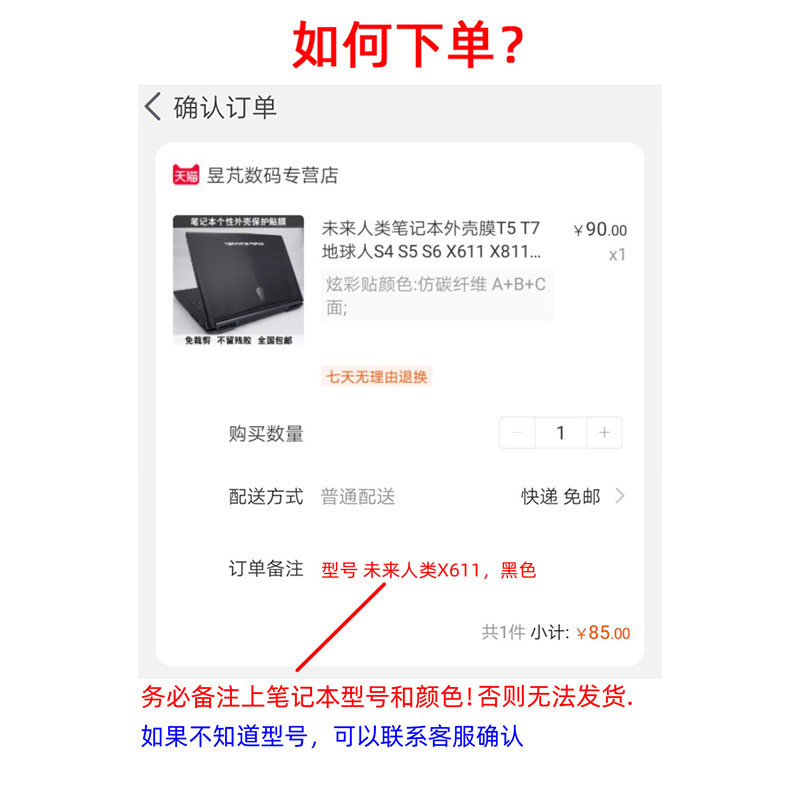Tap the 普通配送 delivery method text
Screen dimensions: 800x800
tap(358, 496)
